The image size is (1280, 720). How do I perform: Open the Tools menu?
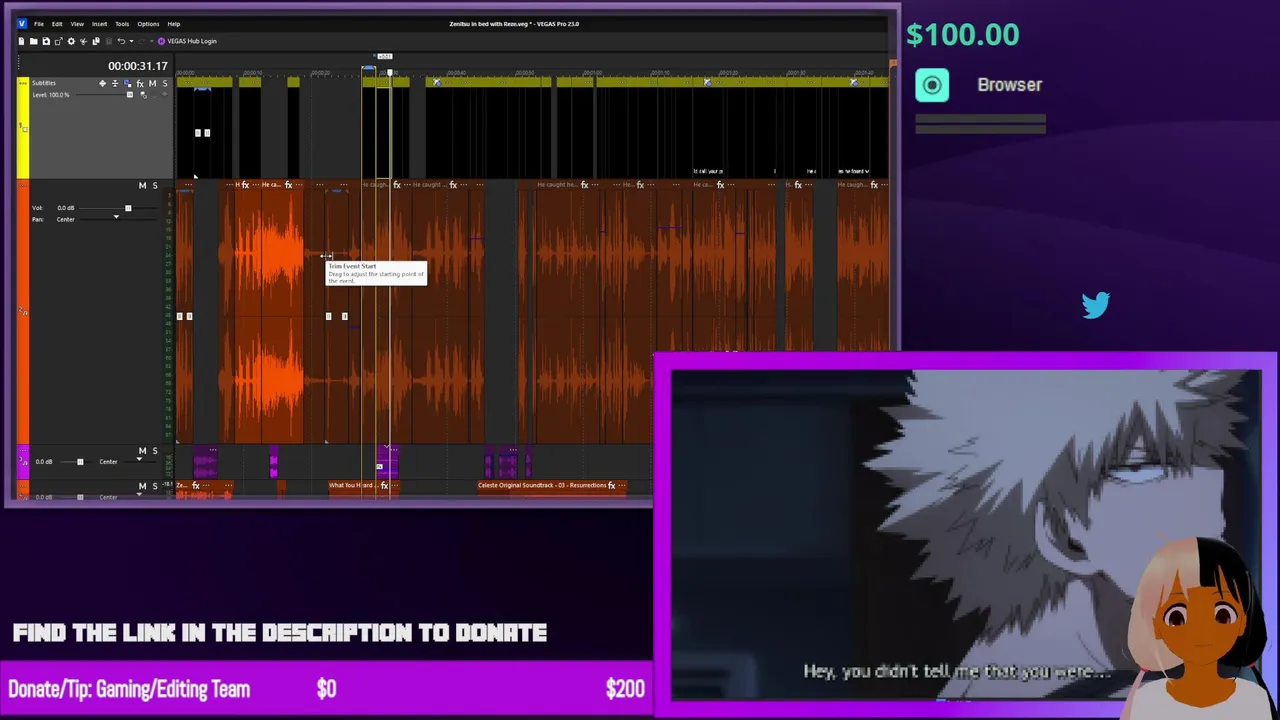(x=122, y=23)
